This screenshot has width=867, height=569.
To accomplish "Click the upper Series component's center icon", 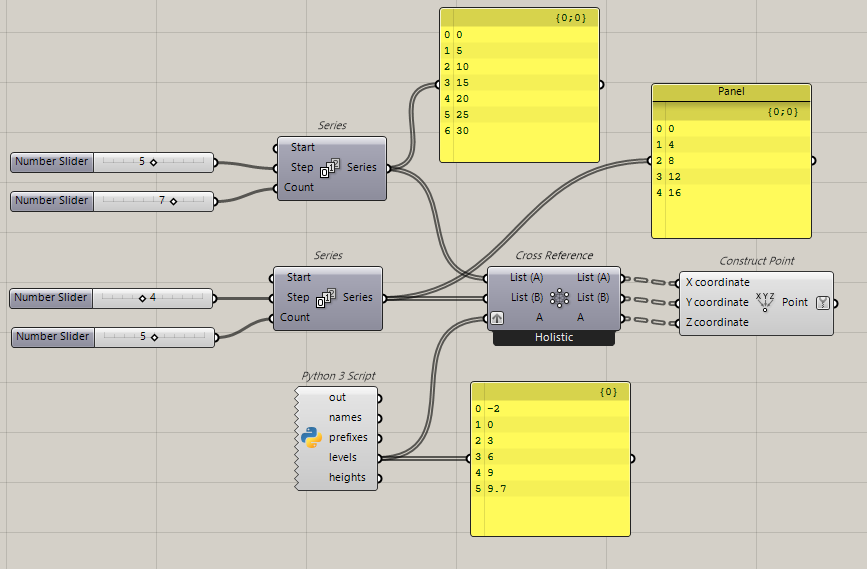I will [330, 168].
